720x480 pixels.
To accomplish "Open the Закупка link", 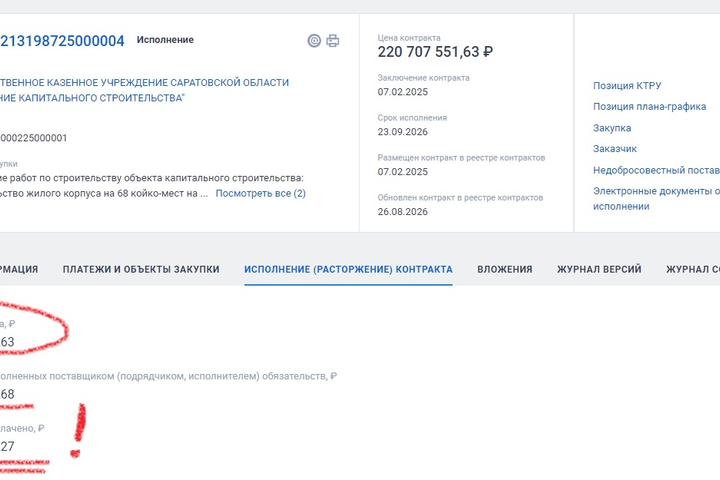I will [612, 128].
